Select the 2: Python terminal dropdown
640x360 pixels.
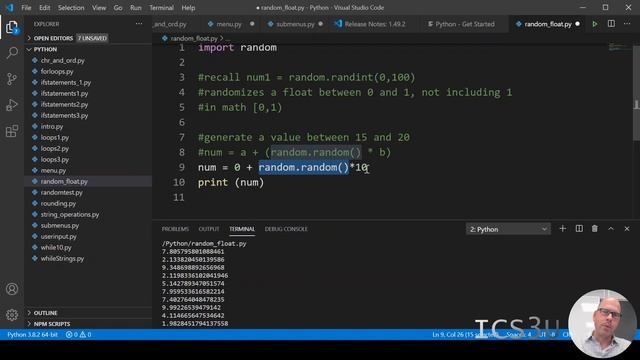[508, 229]
